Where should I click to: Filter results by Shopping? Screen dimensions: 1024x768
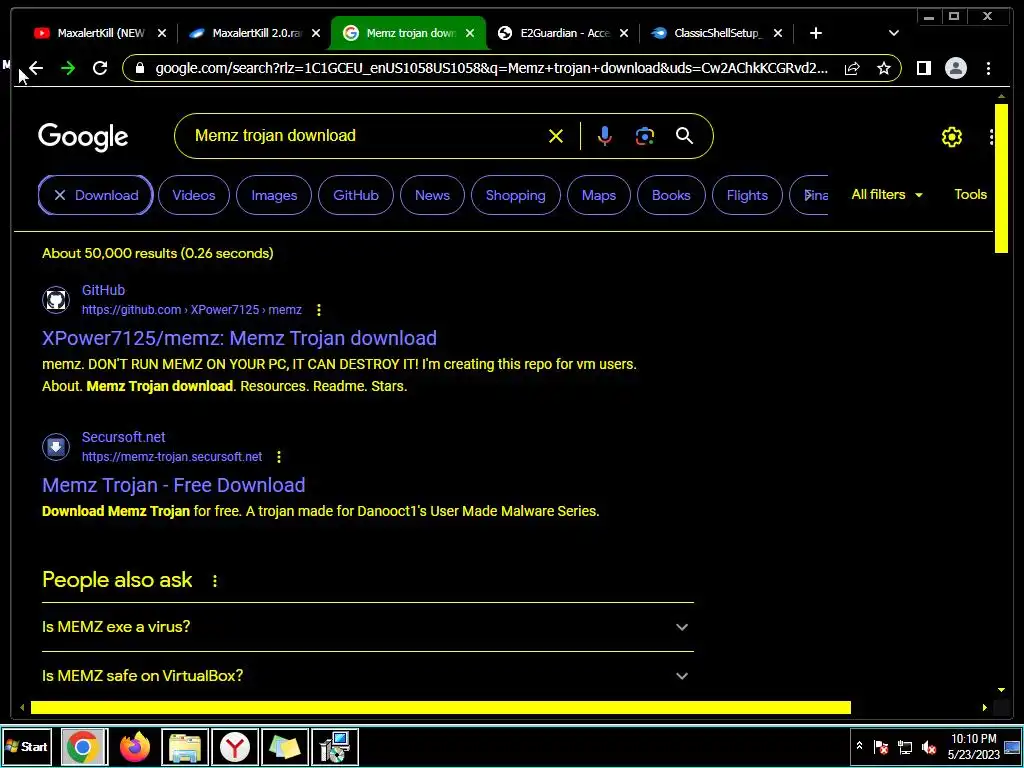pyautogui.click(x=515, y=195)
